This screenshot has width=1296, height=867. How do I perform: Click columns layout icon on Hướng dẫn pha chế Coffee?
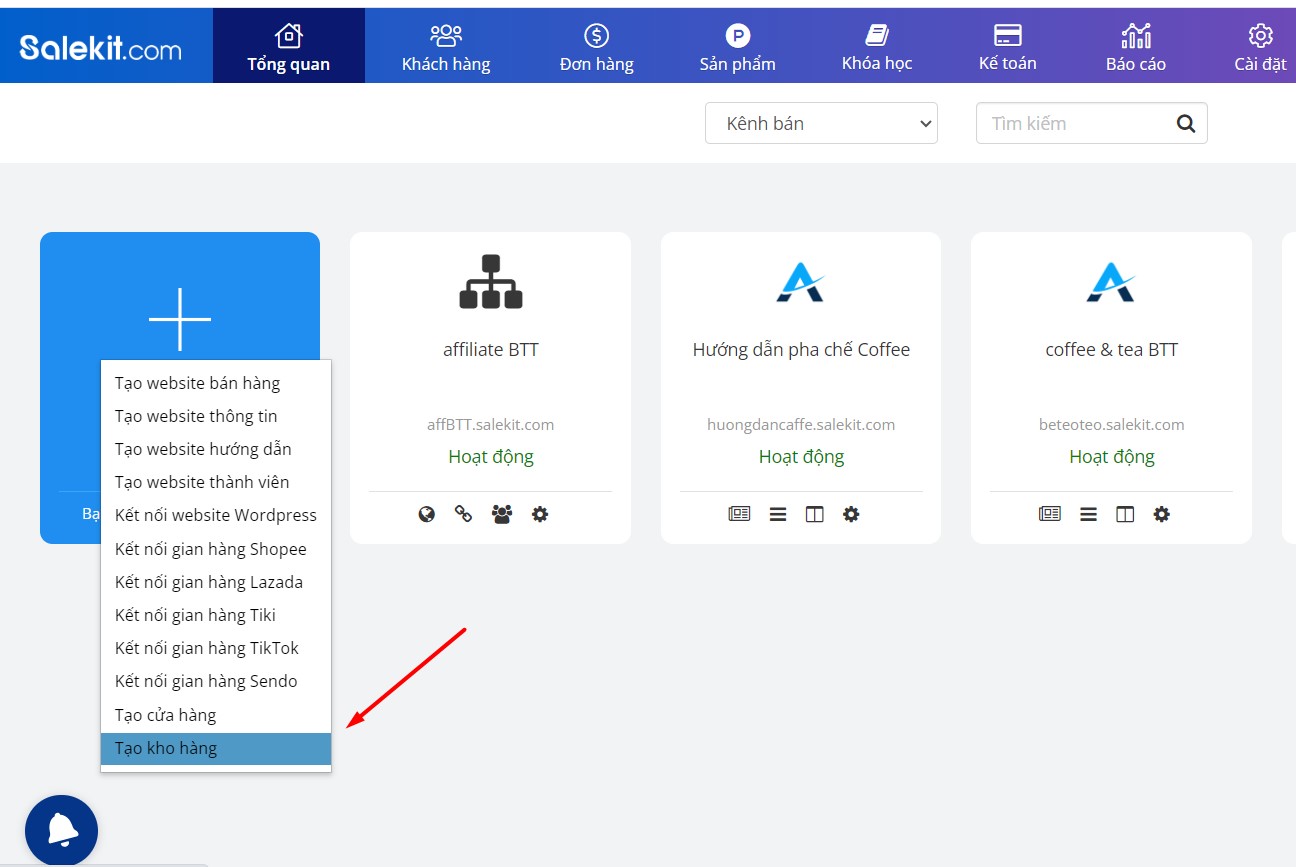[815, 515]
